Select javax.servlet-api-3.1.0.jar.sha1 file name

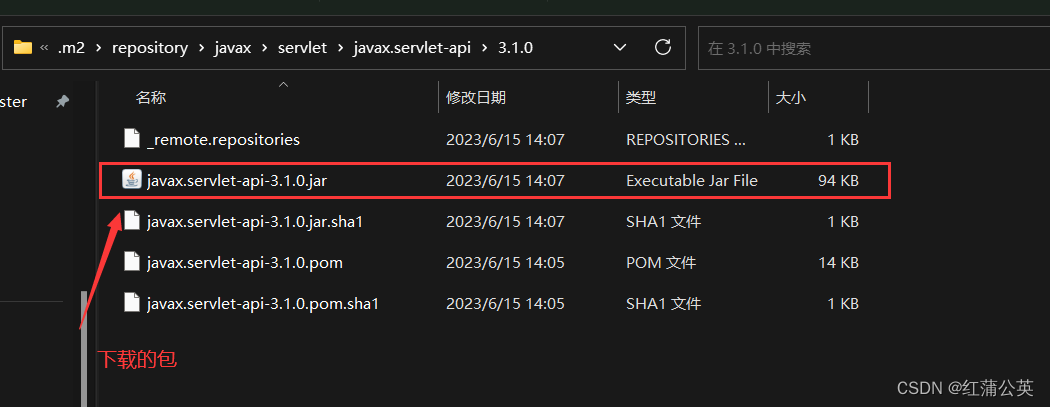[254, 222]
